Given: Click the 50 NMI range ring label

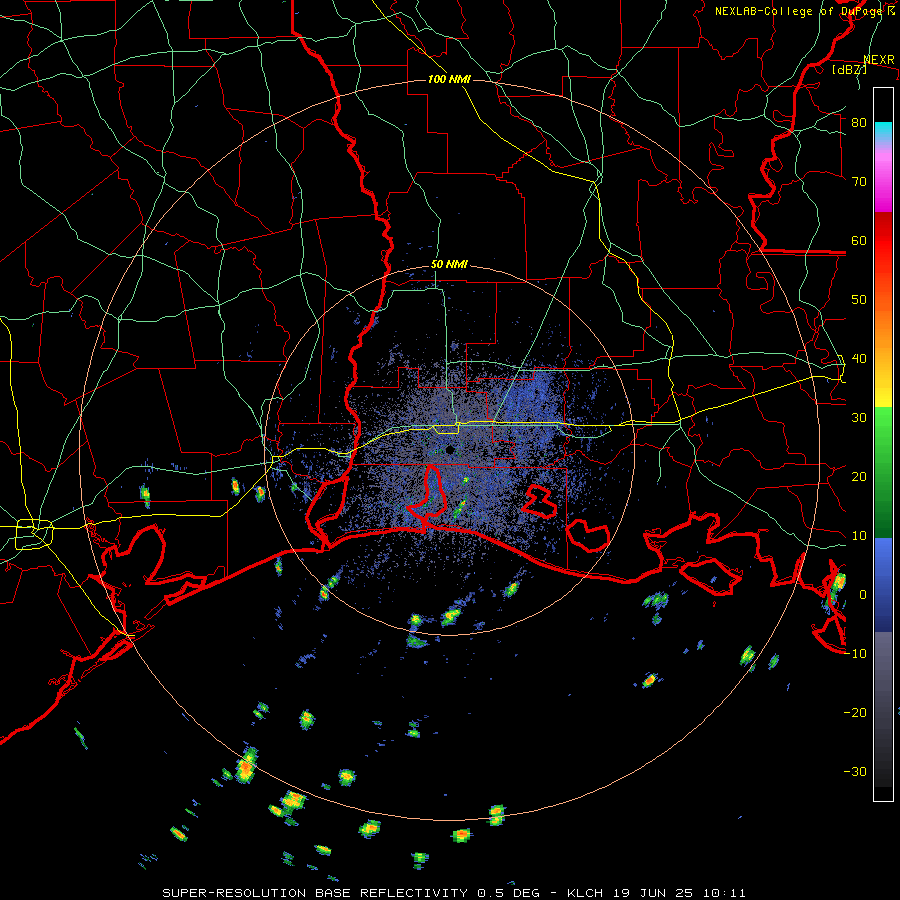Looking at the screenshot, I should (x=449, y=265).
